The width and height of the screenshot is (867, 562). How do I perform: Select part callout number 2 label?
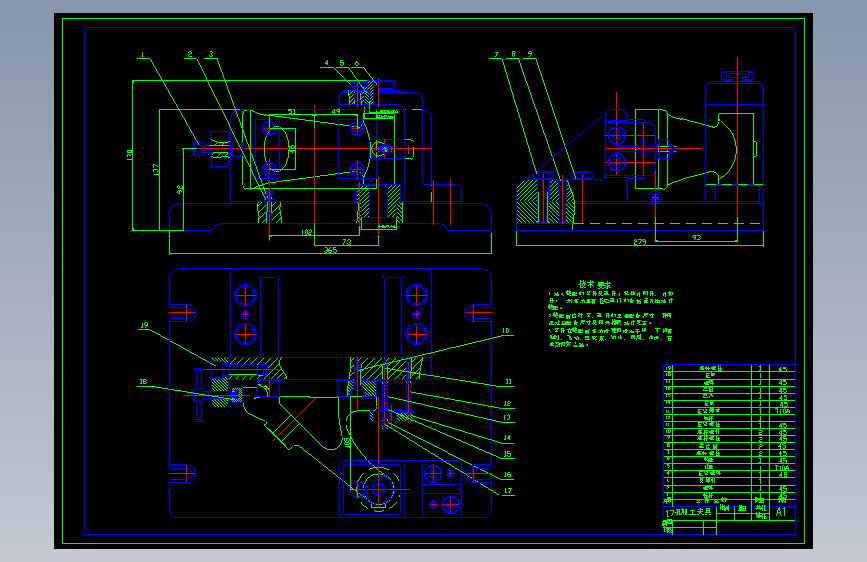(x=190, y=54)
